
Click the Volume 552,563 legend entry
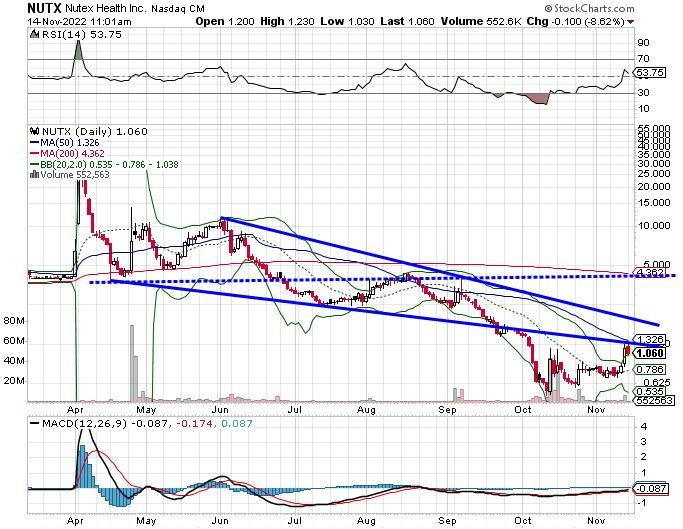tap(74, 175)
